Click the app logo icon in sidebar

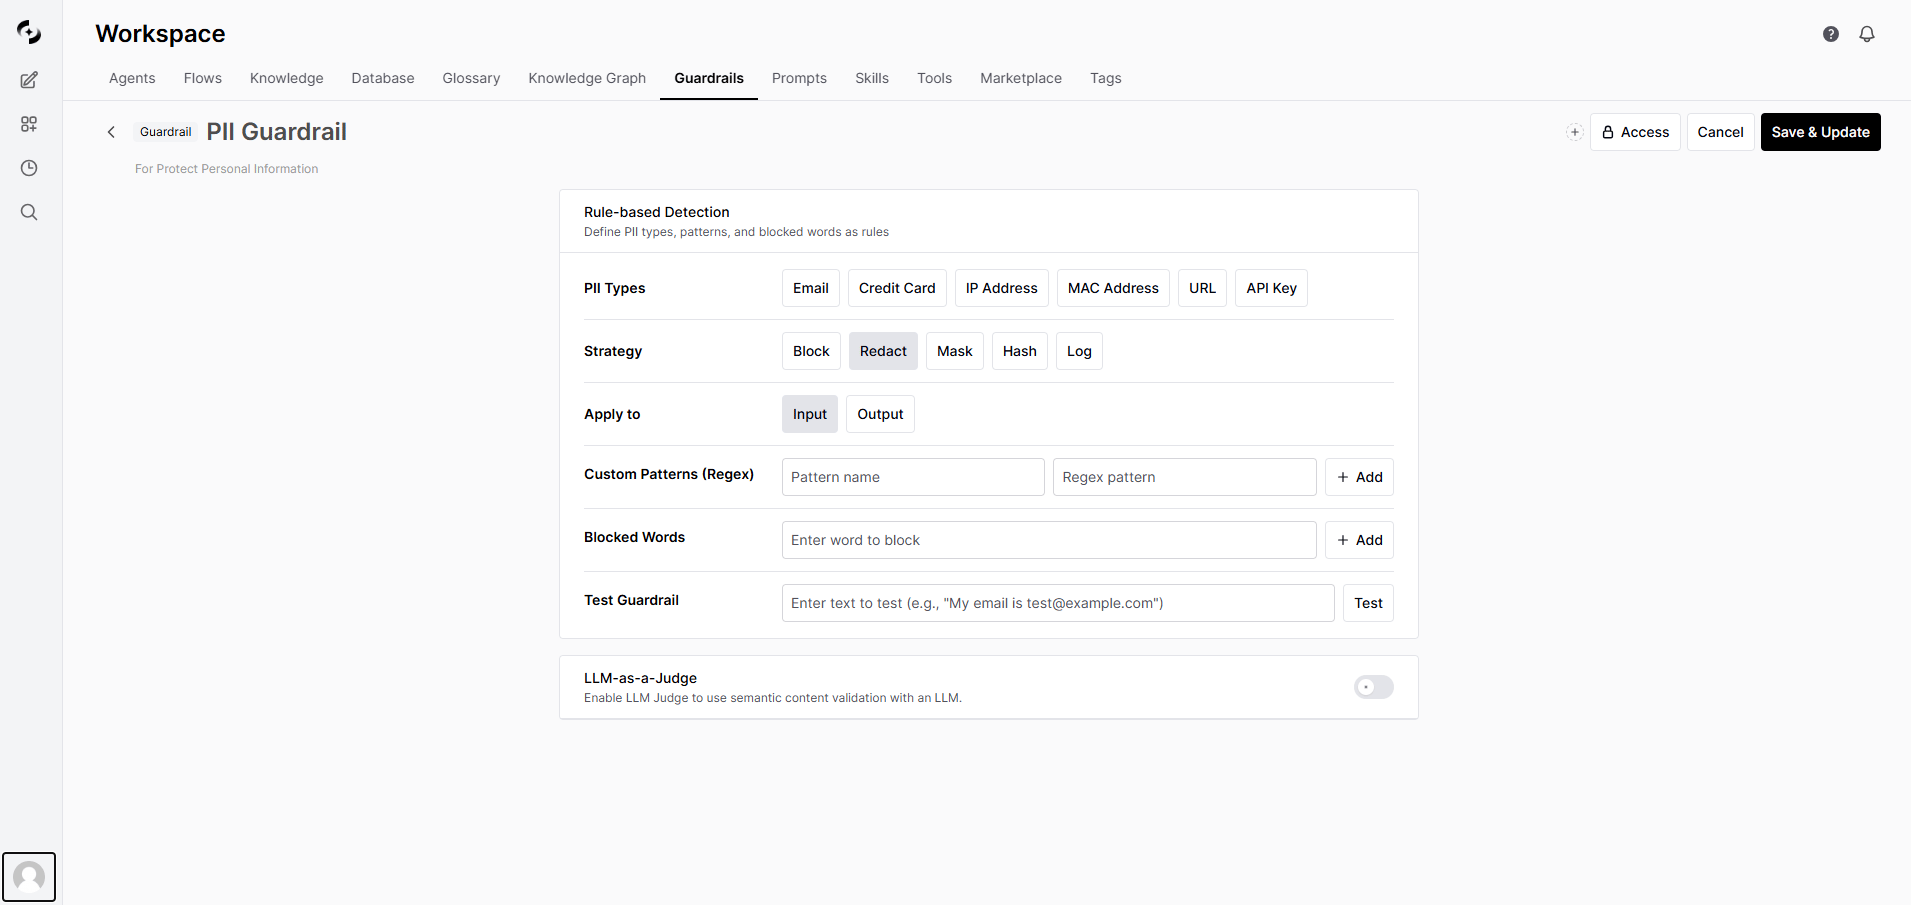(x=29, y=33)
